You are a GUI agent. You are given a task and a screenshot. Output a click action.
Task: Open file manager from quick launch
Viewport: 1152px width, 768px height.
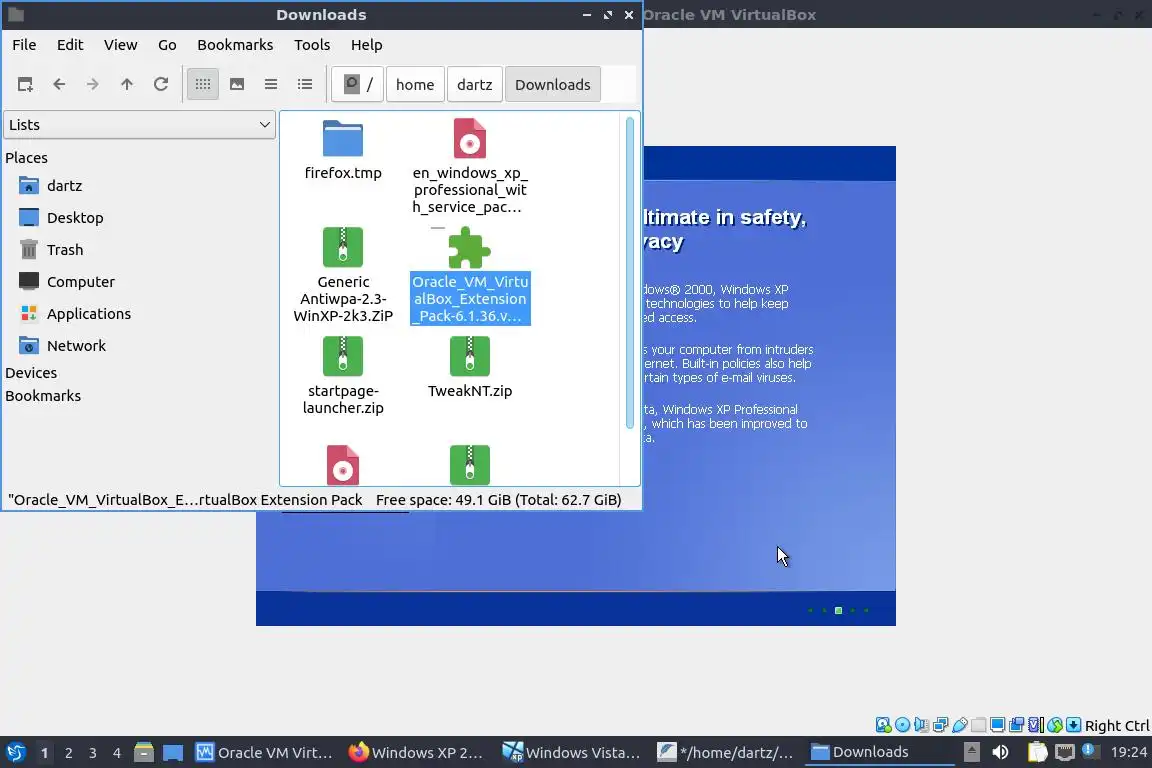(x=144, y=753)
